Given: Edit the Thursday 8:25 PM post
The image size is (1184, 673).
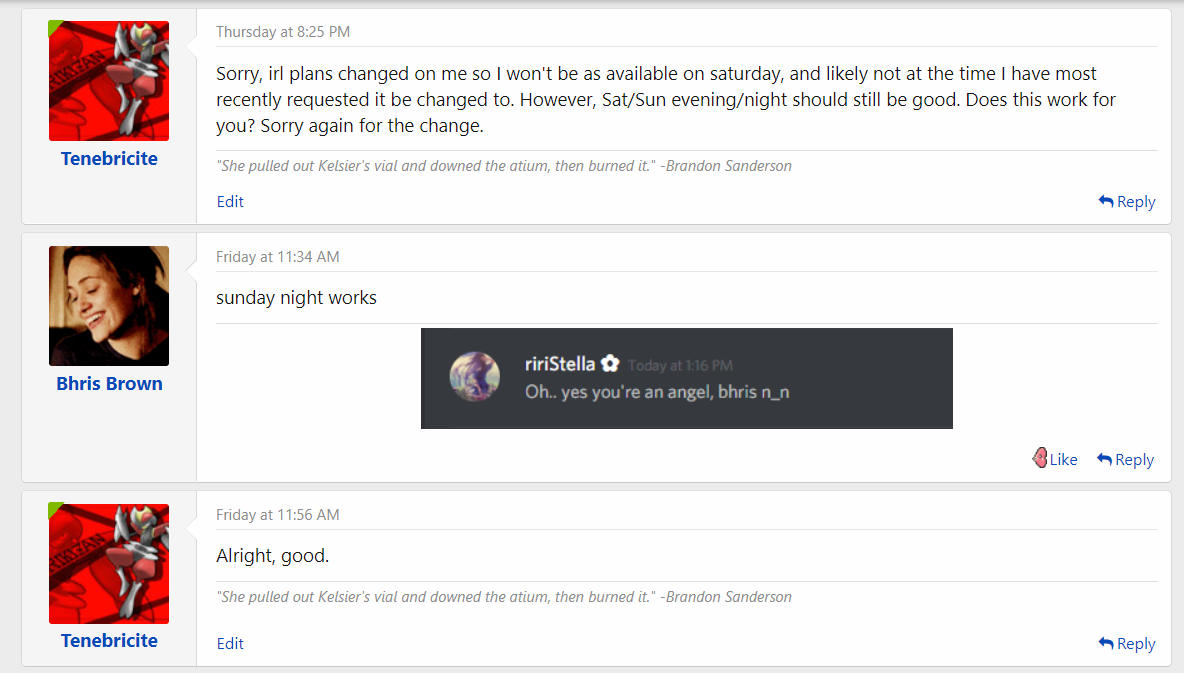Looking at the screenshot, I should click(230, 202).
